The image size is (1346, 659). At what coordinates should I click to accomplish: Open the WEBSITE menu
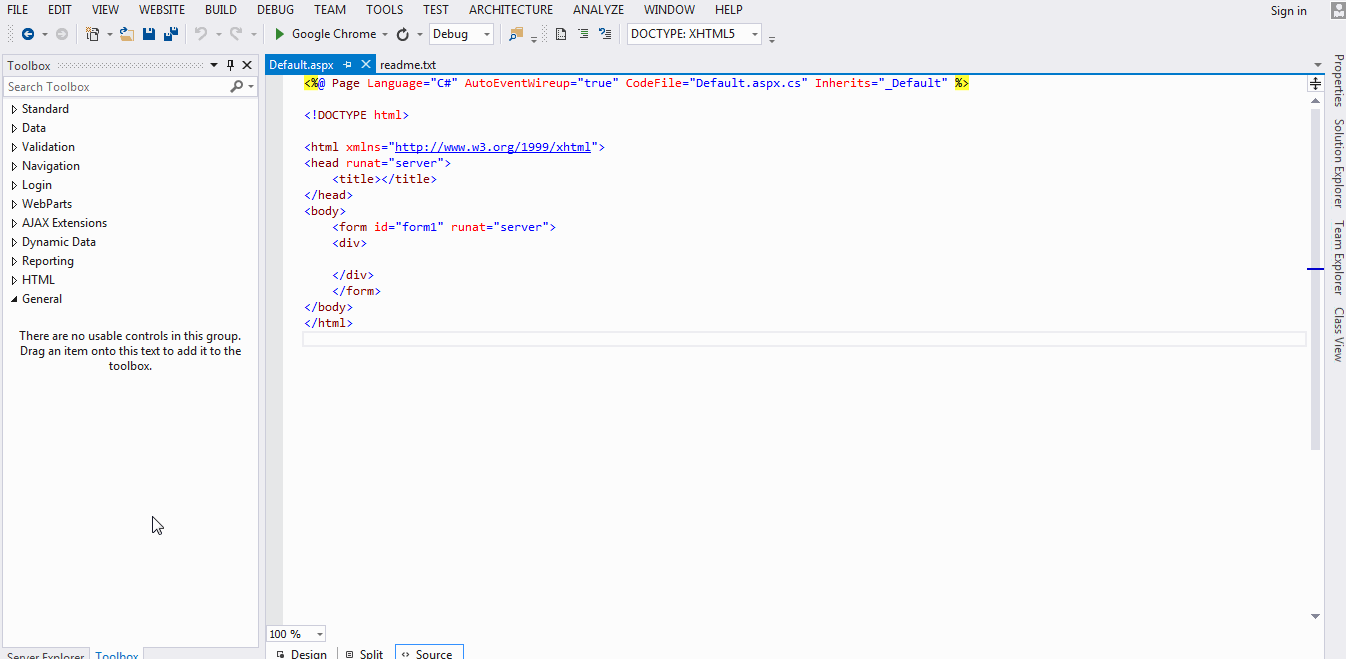click(x=162, y=10)
